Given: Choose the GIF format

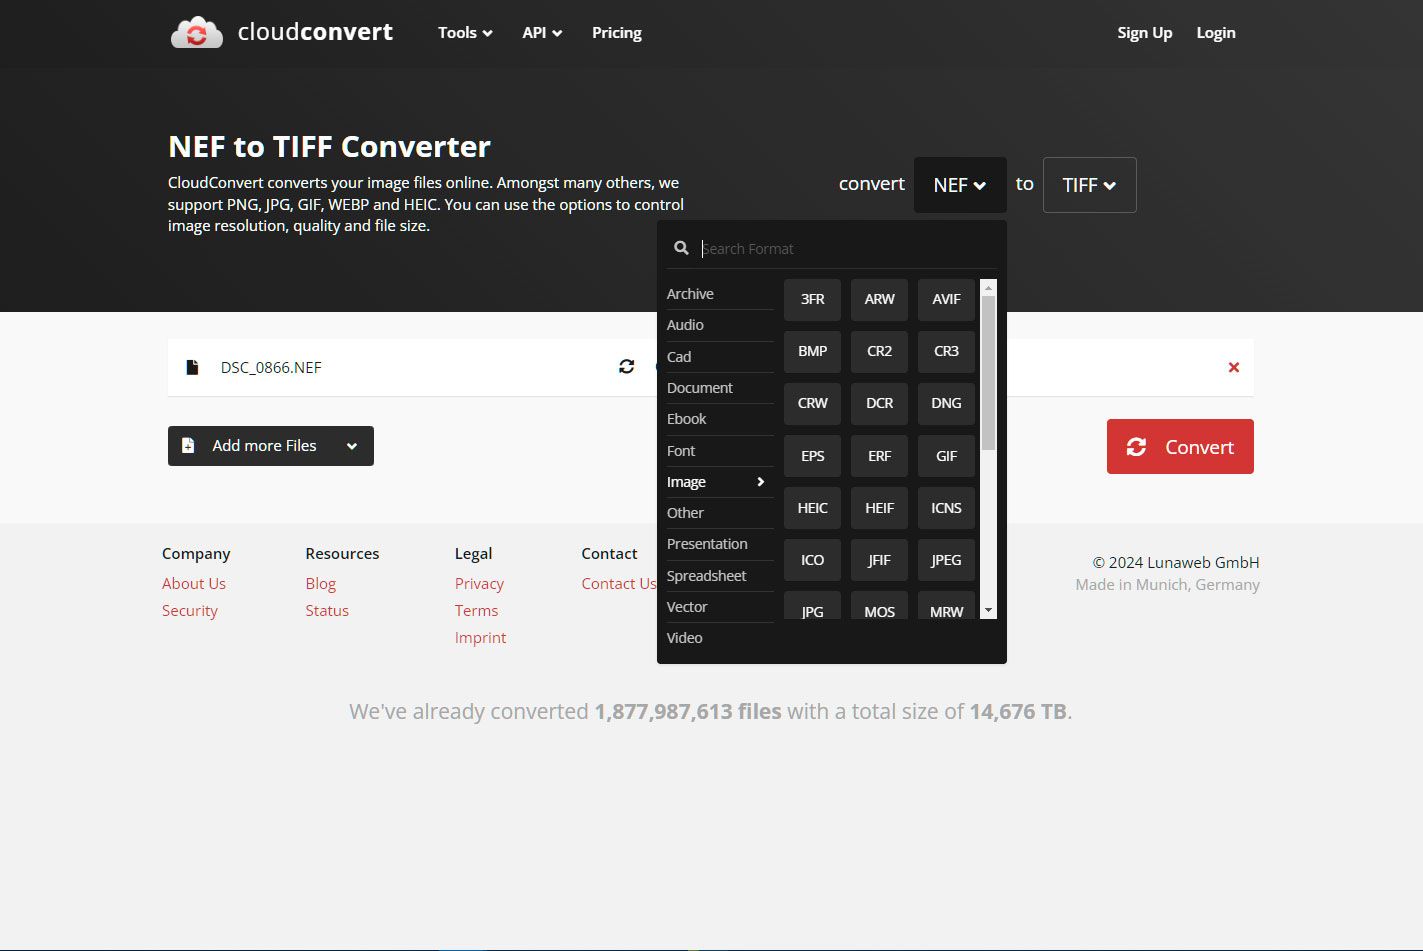Looking at the screenshot, I should coord(946,456).
